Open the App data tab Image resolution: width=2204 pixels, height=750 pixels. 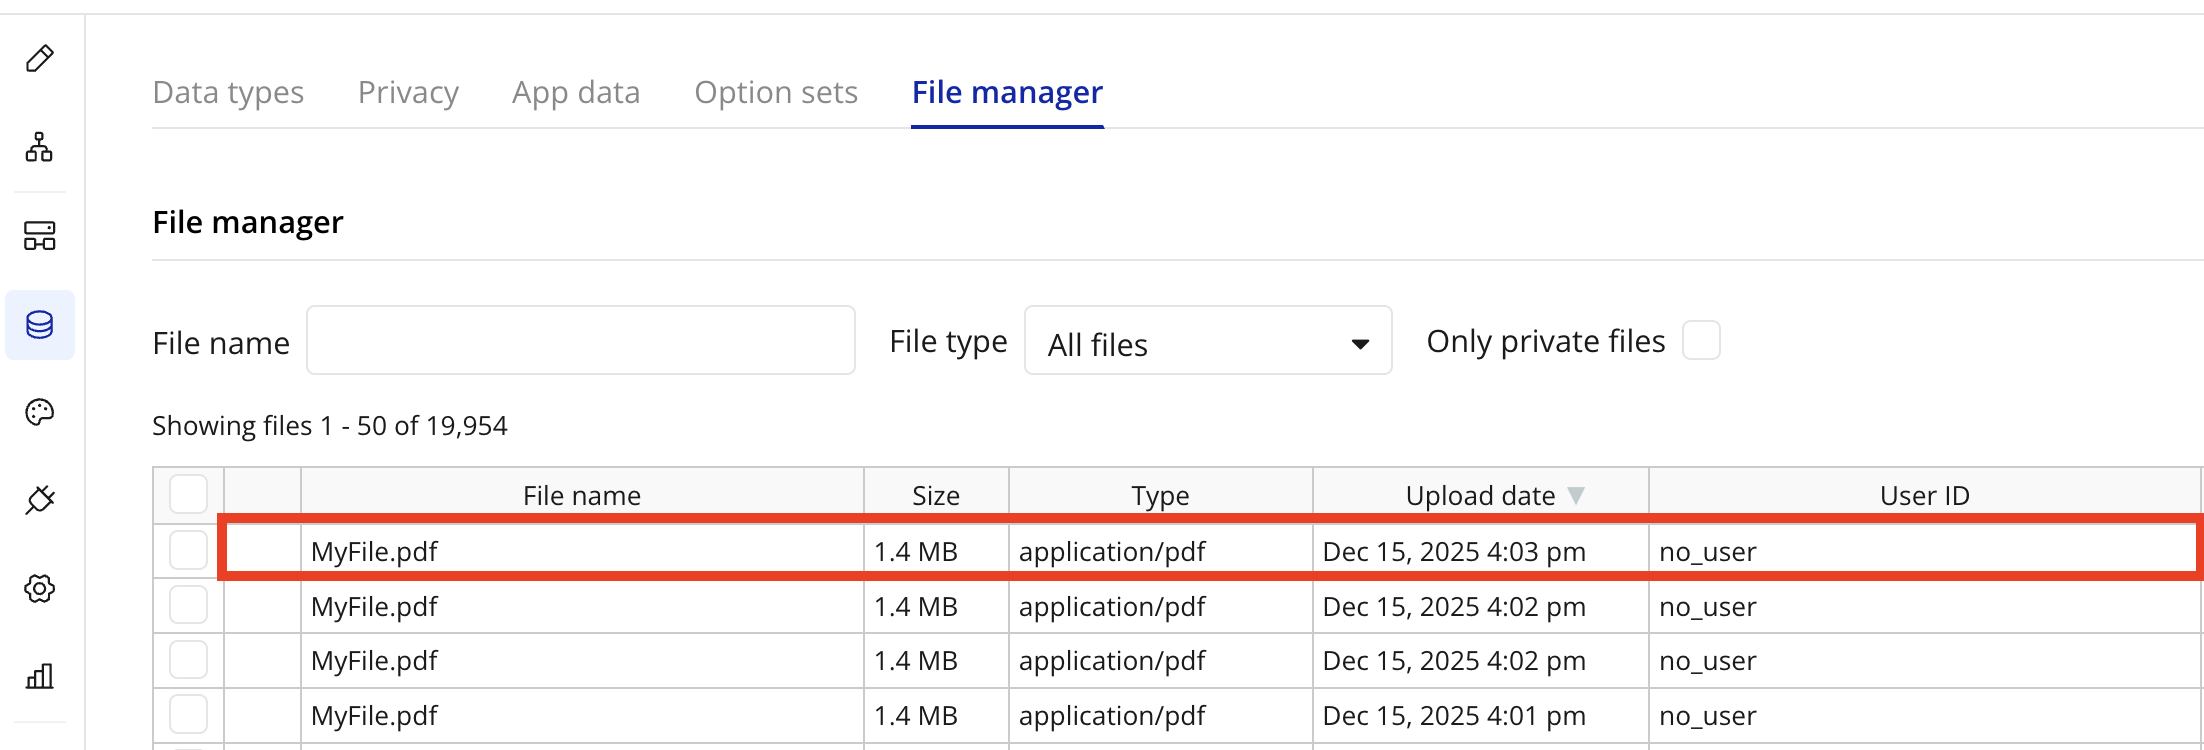[576, 92]
